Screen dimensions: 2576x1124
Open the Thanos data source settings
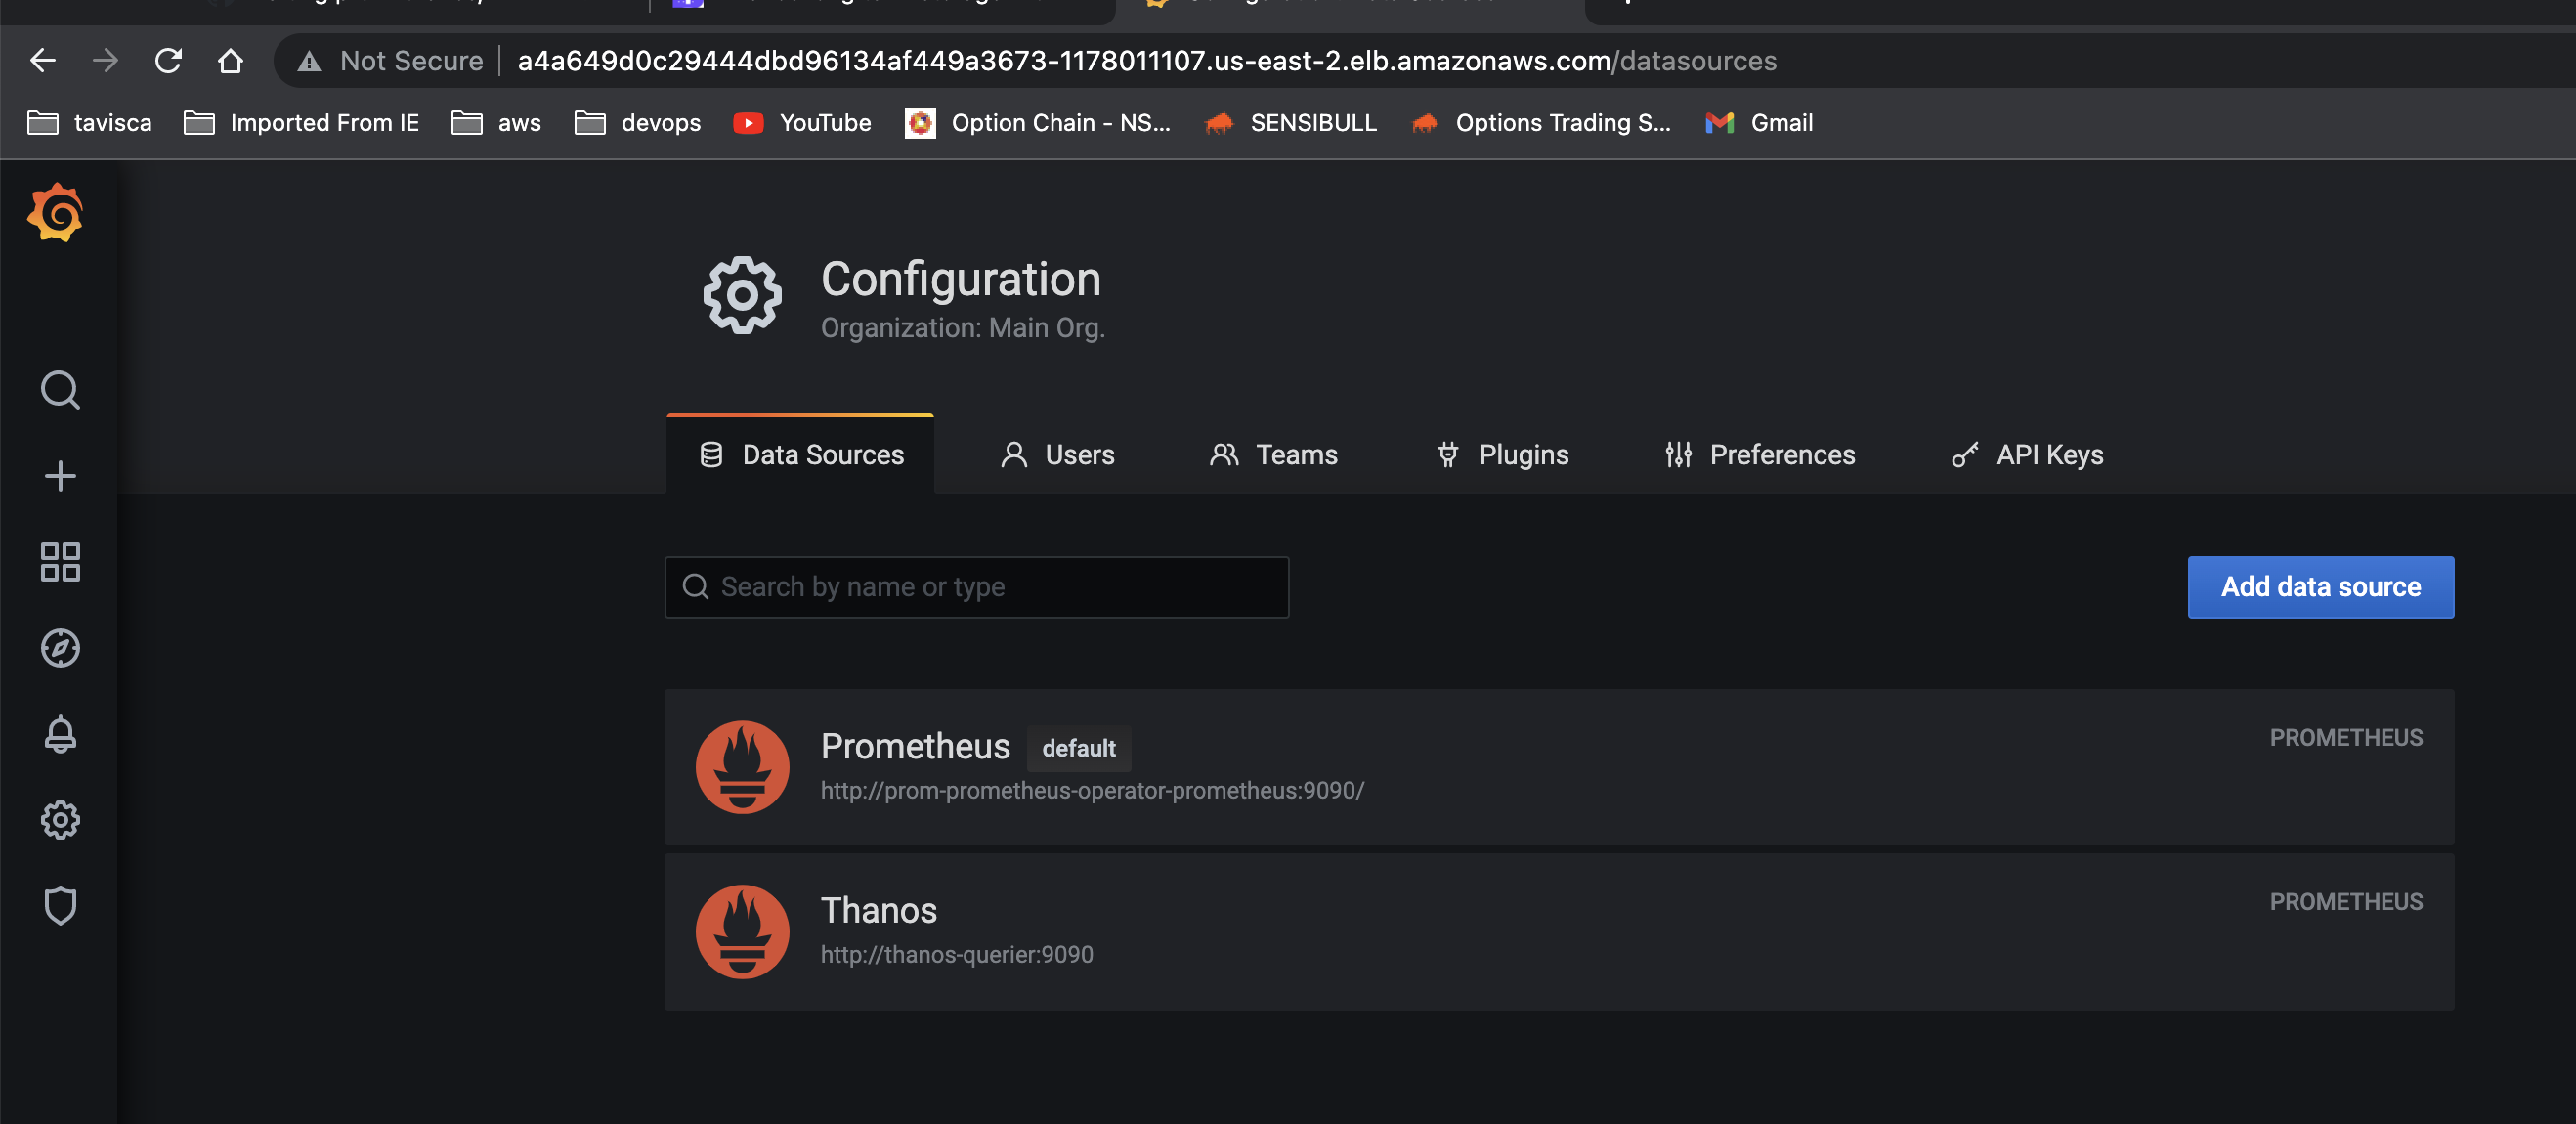[878, 910]
